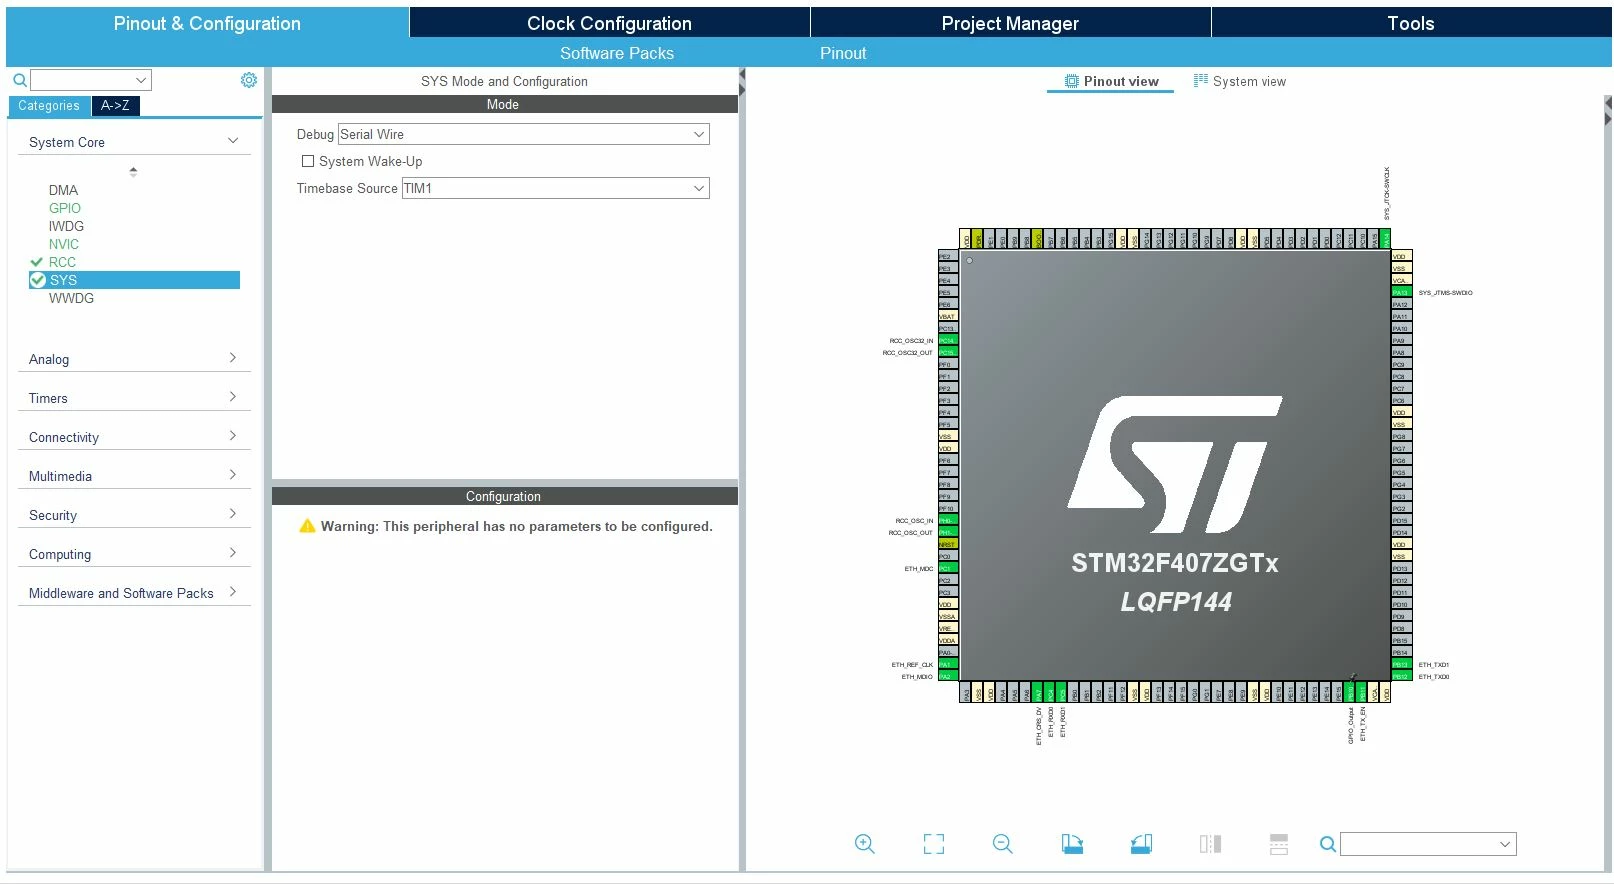Open the Pinout menu
Image resolution: width=1614 pixels, height=884 pixels.
(843, 53)
